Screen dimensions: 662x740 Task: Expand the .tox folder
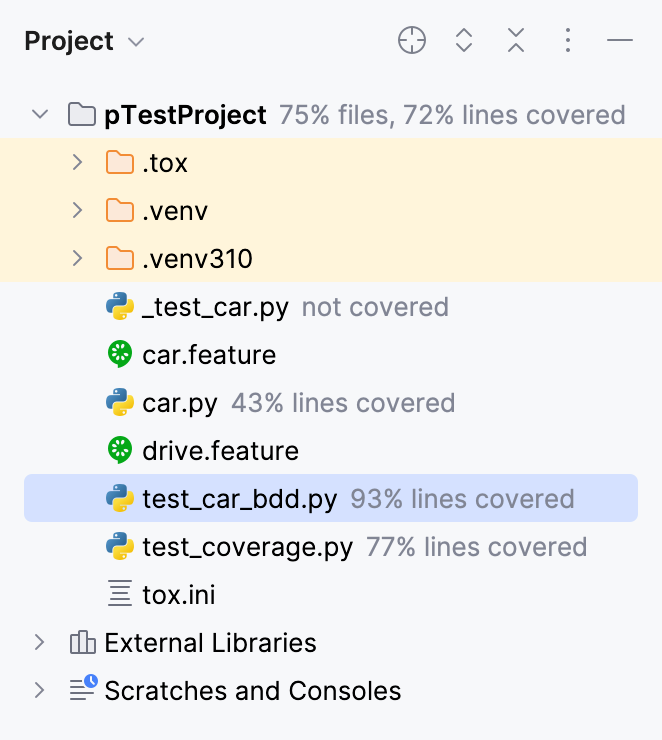[x=78, y=163]
